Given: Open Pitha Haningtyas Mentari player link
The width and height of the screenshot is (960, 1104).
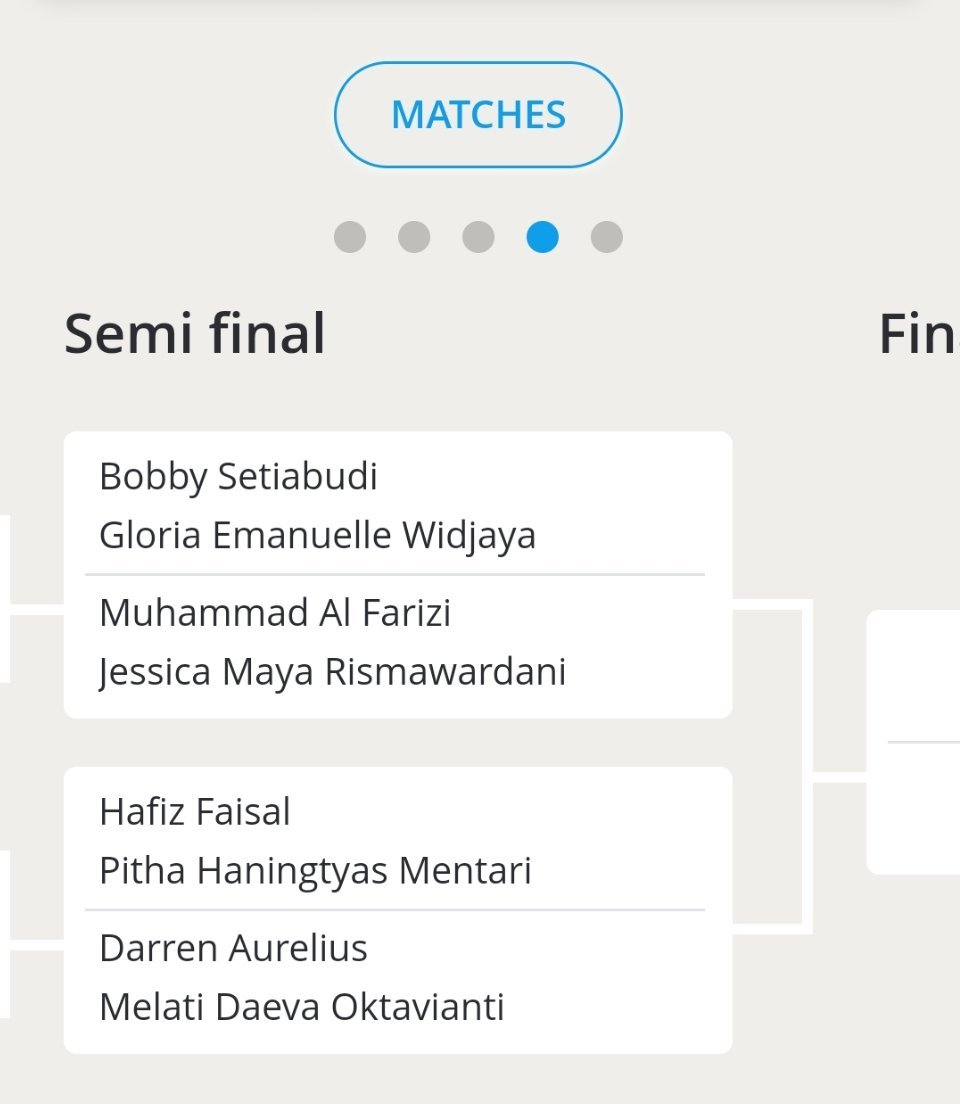Looking at the screenshot, I should pos(315,870).
